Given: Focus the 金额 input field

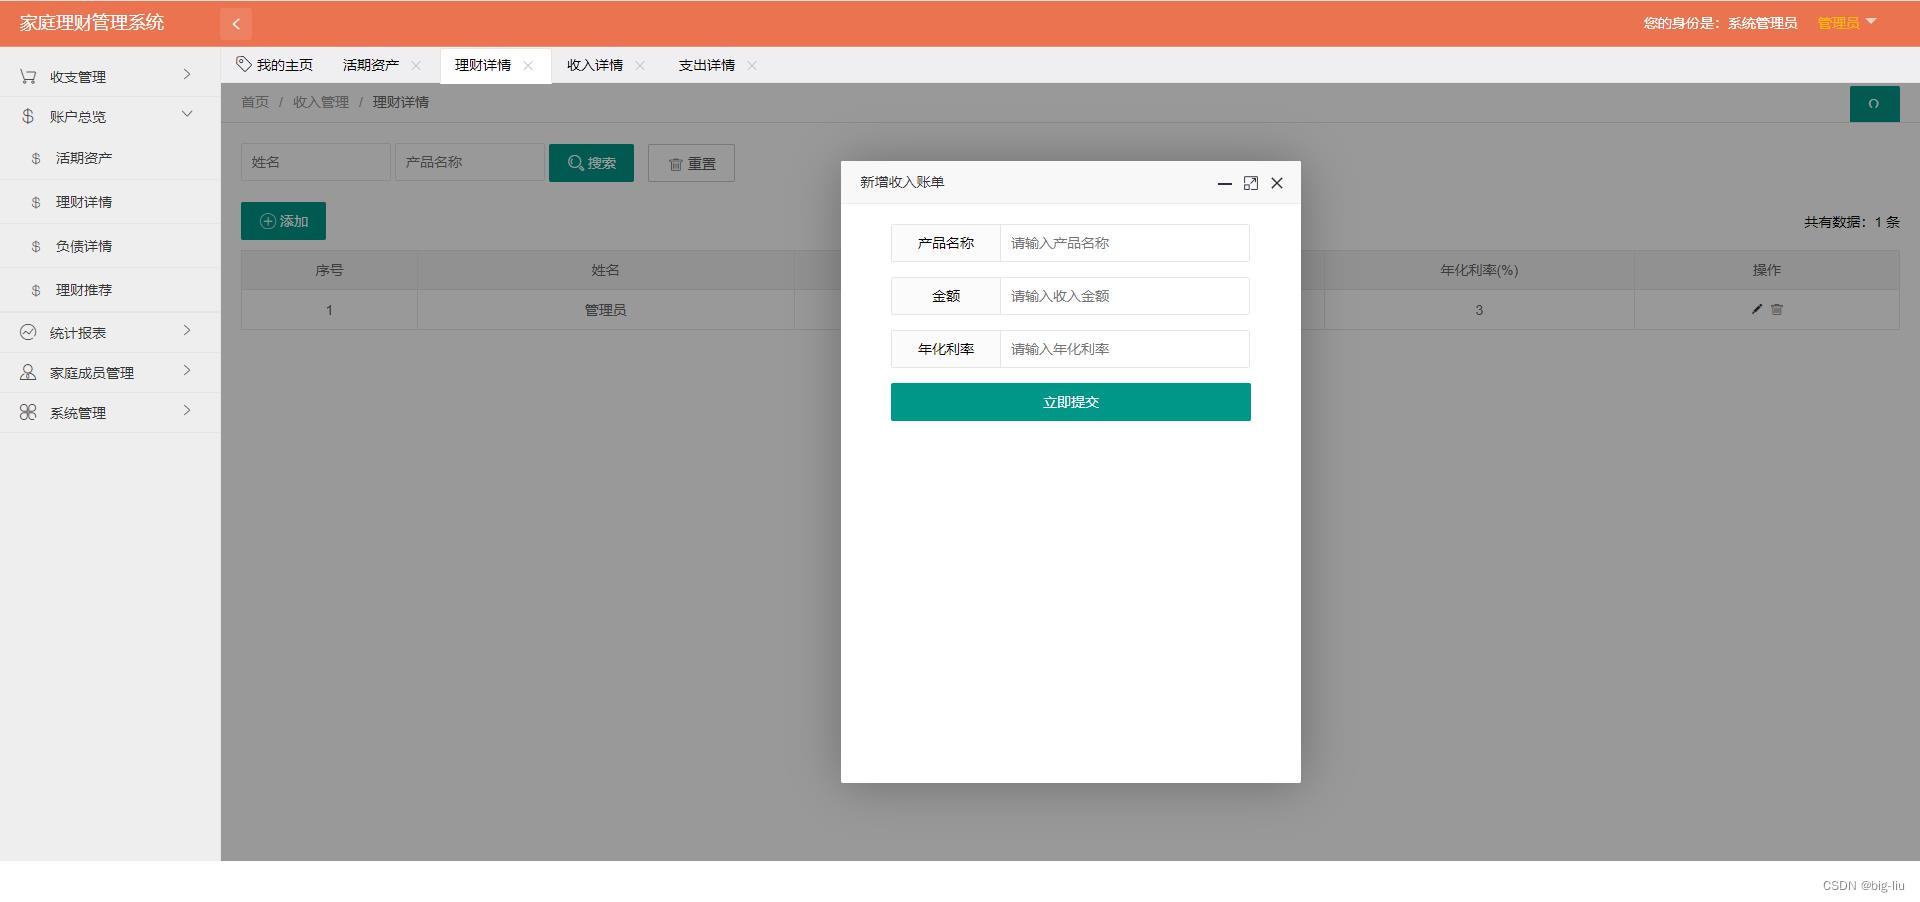Looking at the screenshot, I should (1125, 296).
